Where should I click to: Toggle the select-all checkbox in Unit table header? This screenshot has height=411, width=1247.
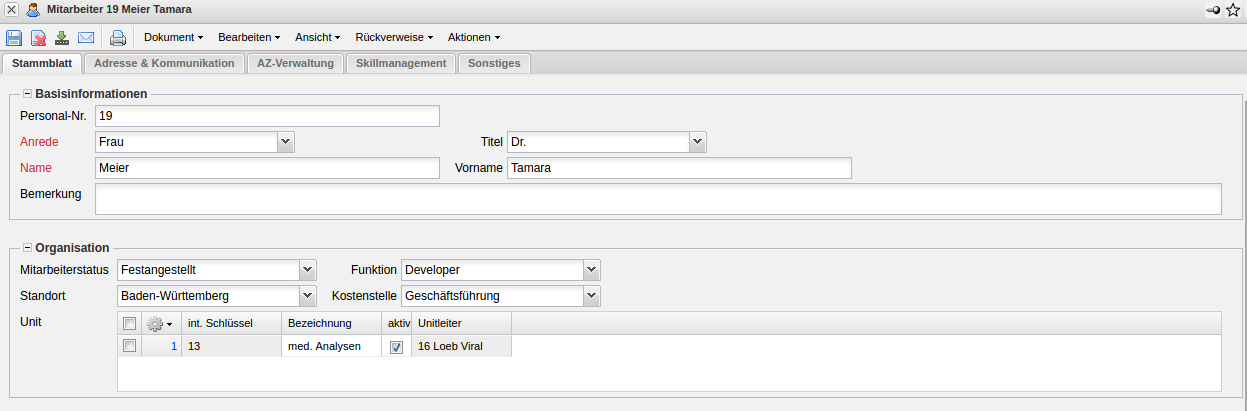(129, 323)
